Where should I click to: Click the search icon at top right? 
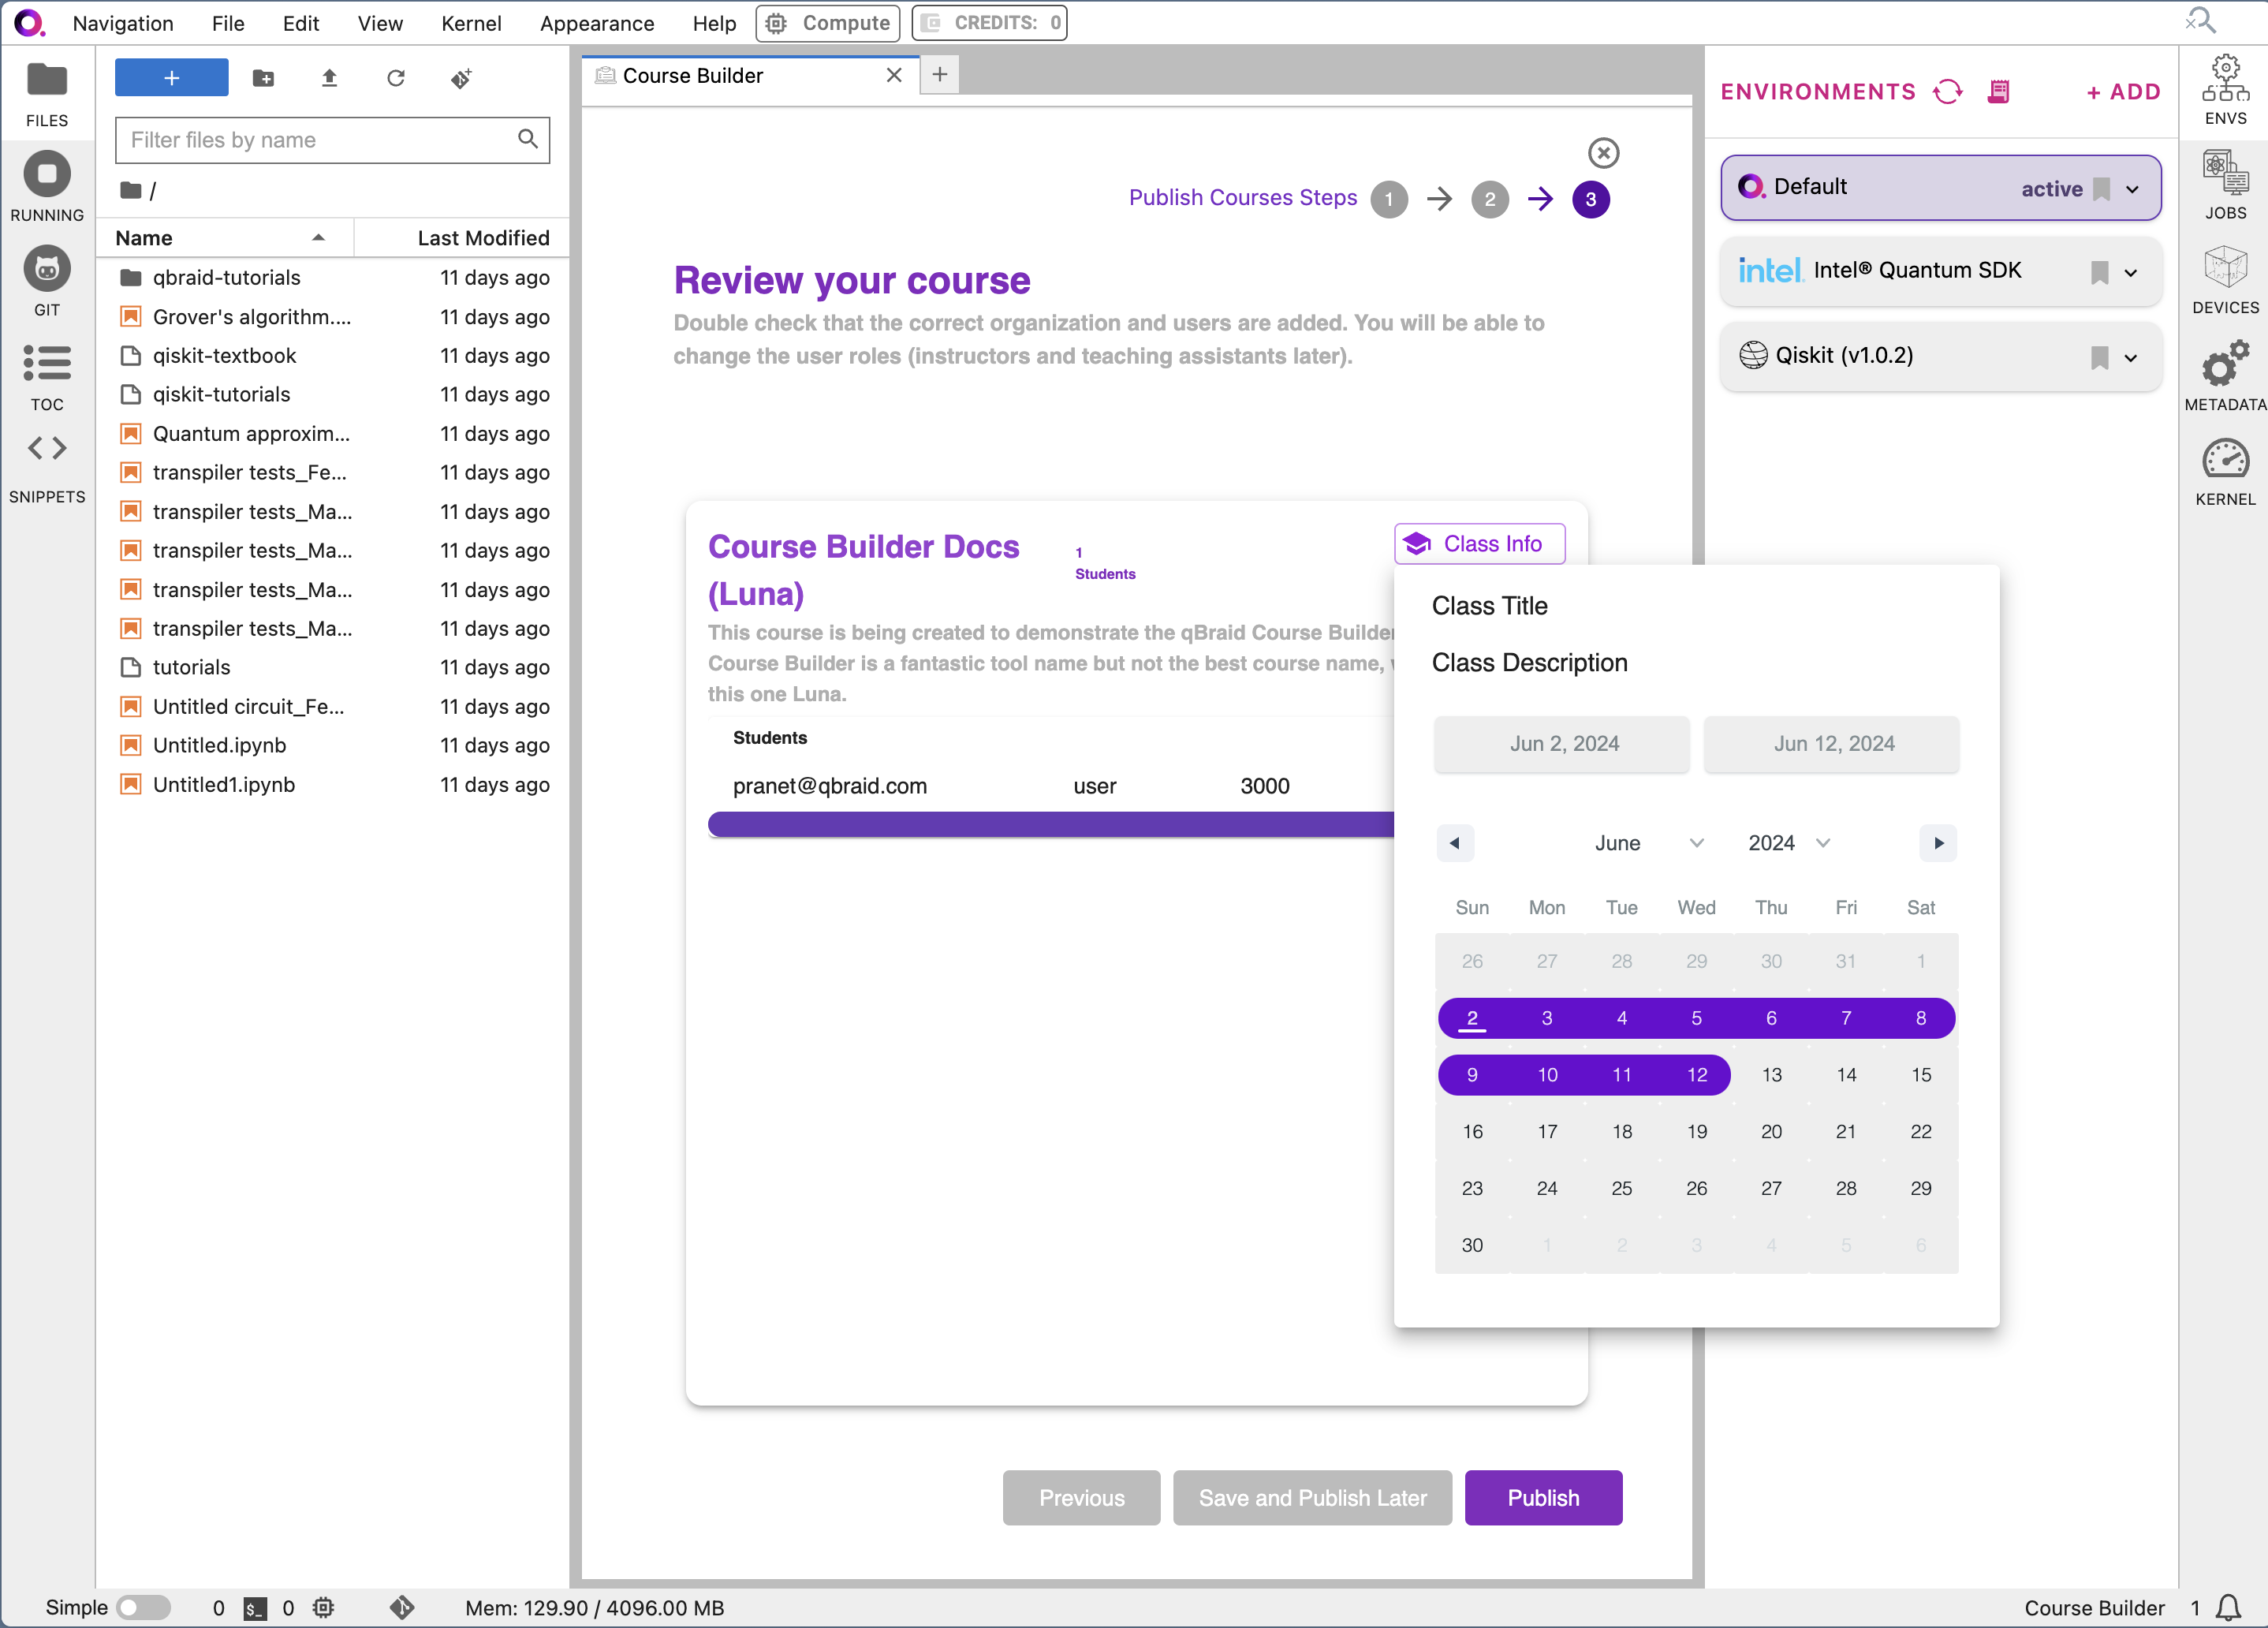point(2200,20)
